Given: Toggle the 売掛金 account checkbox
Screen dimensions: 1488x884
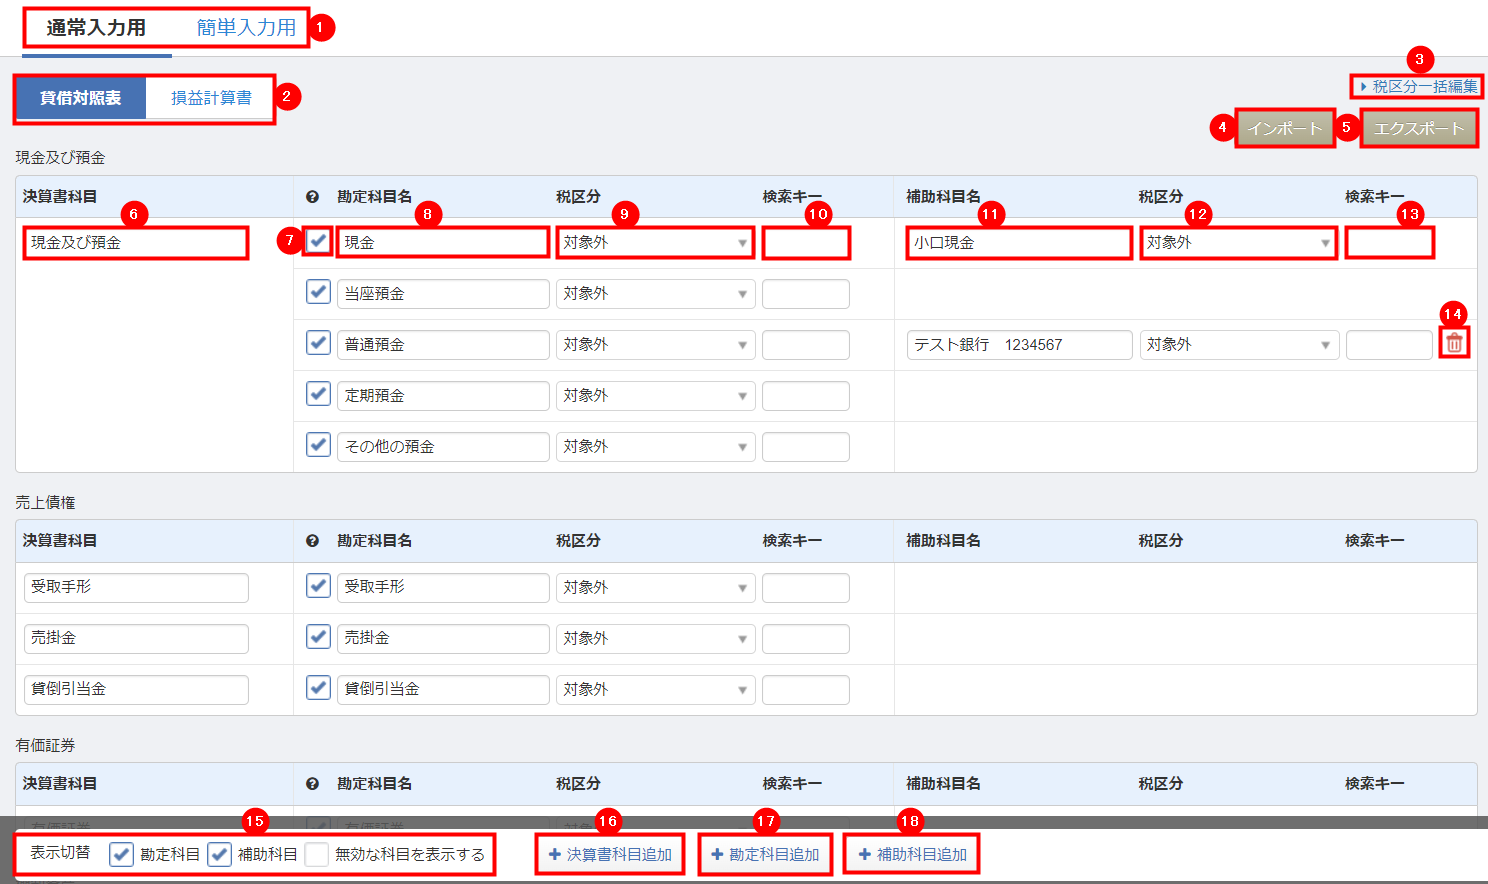Looking at the screenshot, I should click(318, 637).
